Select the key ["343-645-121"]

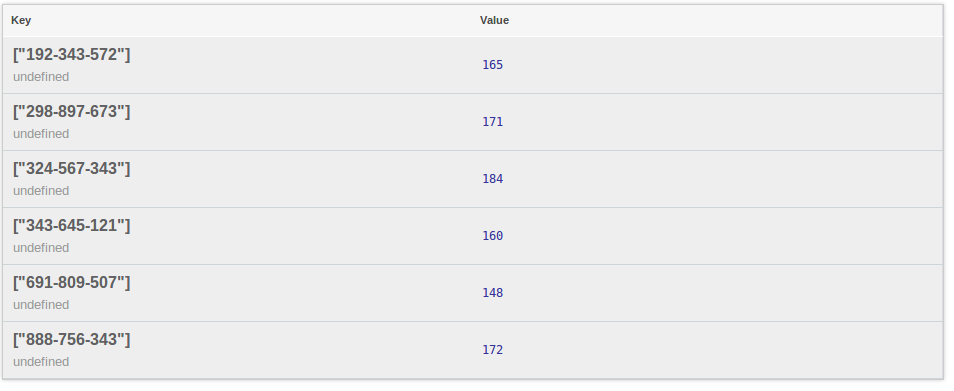(72, 226)
